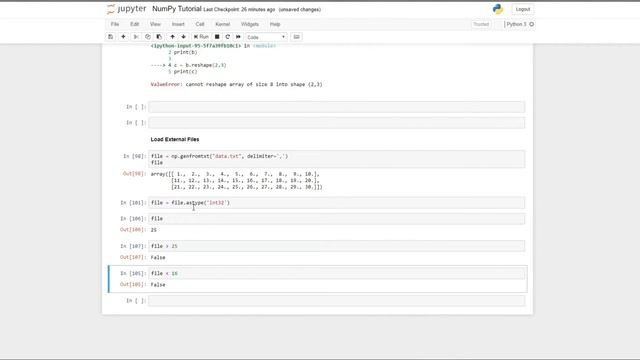Screen dimensions: 640x360
Task: Move selected cell up arrow
Action: [172, 37]
